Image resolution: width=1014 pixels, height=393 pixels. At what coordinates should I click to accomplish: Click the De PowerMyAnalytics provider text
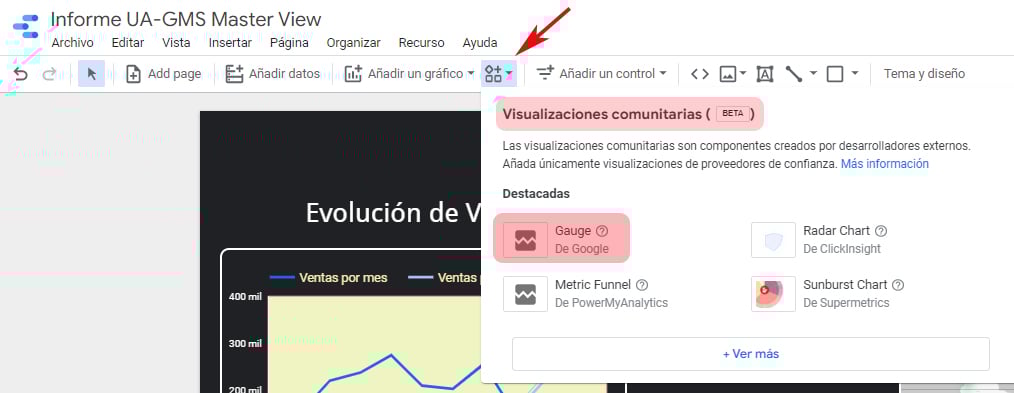611,303
